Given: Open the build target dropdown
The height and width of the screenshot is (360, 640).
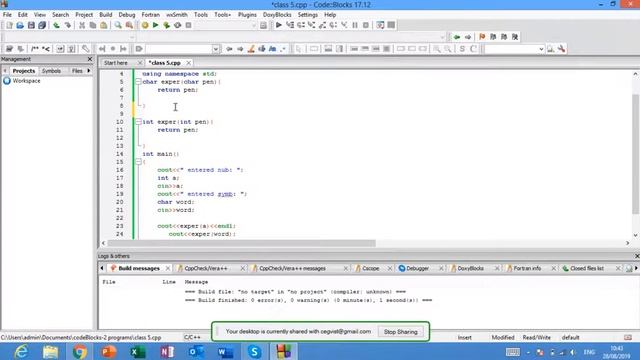Looking at the screenshot, I should pyautogui.click(x=253, y=25).
